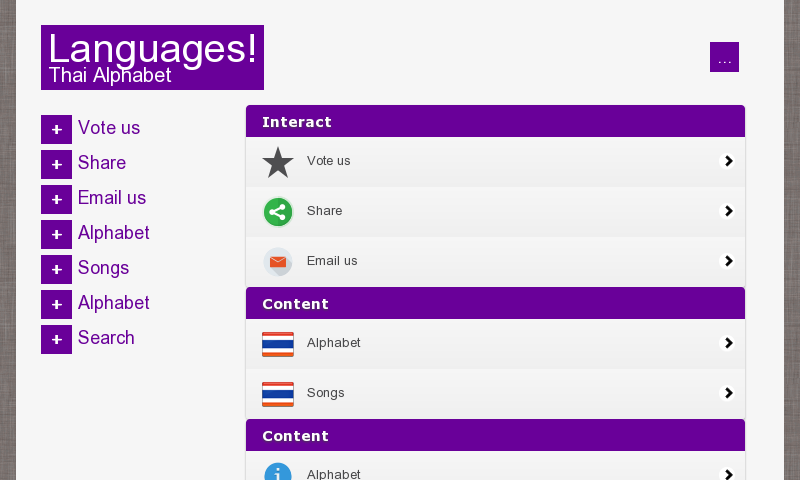Viewport: 800px width, 480px height.
Task: Open the three-dots menu button
Action: pos(724,57)
